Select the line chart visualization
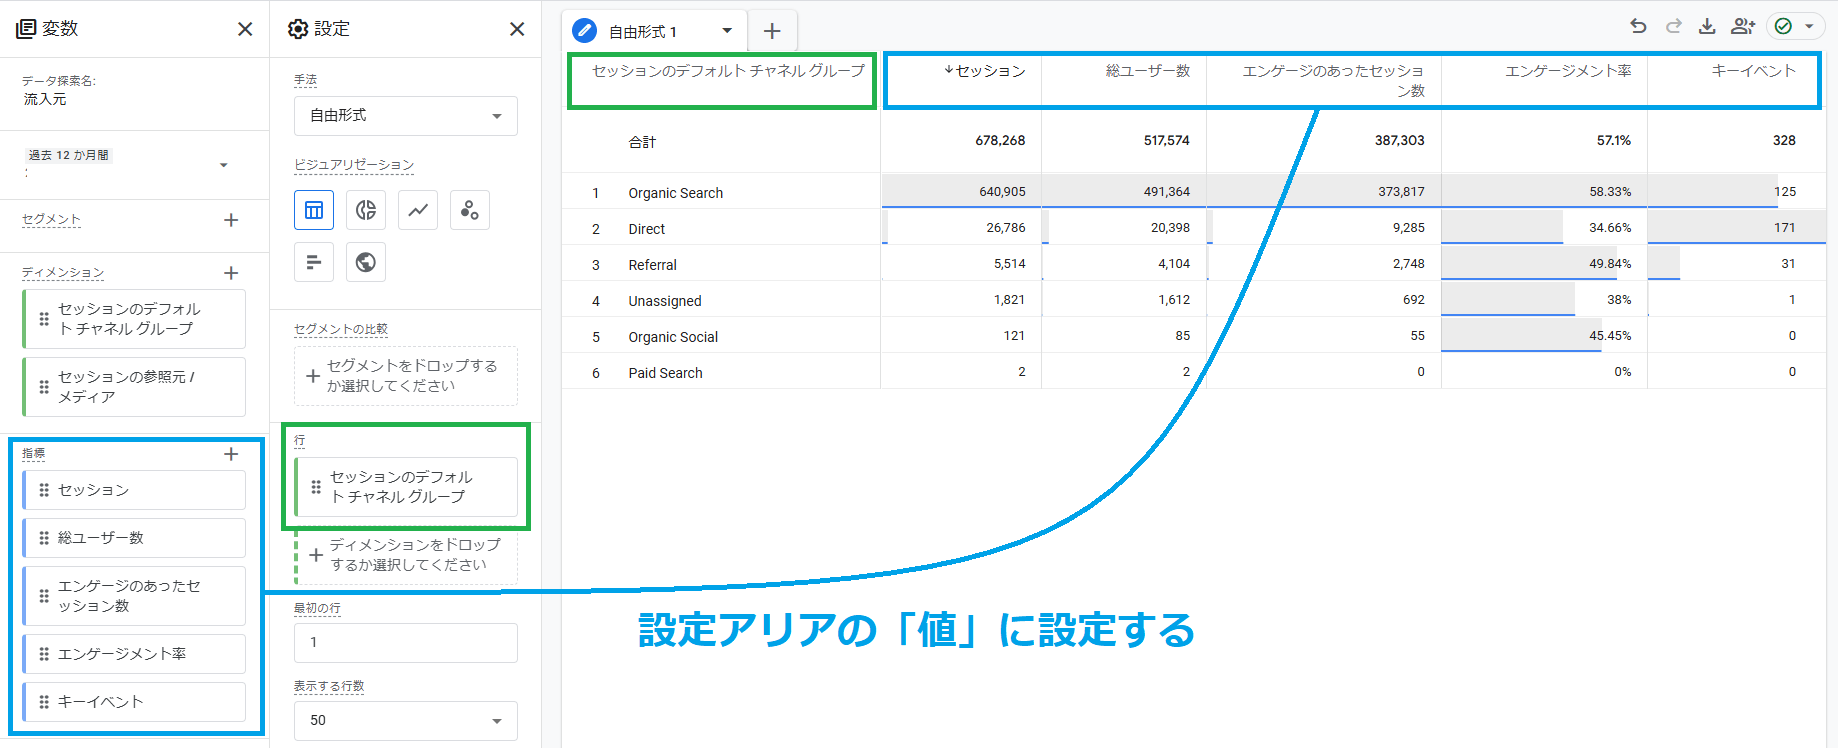Screen dimensions: 1838x748 pos(418,210)
